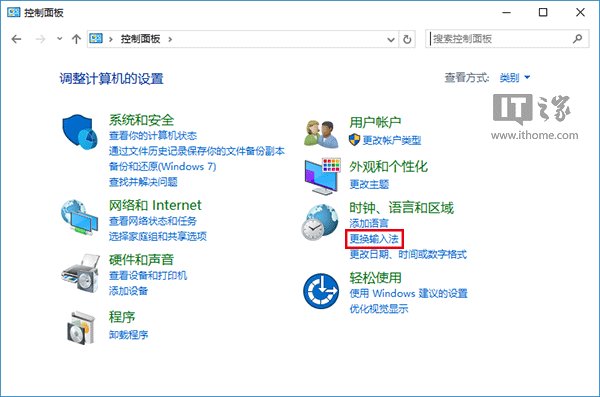
Task: Expand the chevron after 控制面板 in address bar
Action: pos(170,39)
